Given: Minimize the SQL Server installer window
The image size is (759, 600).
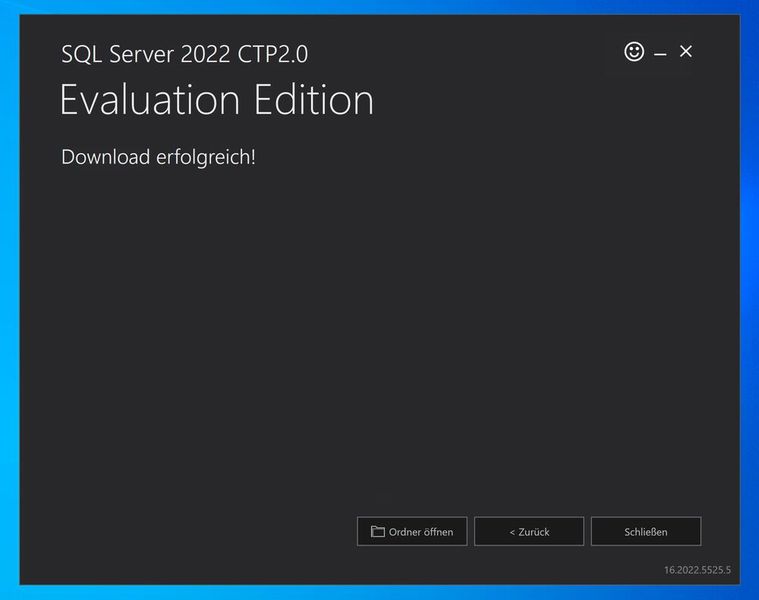Looking at the screenshot, I should pos(660,53).
